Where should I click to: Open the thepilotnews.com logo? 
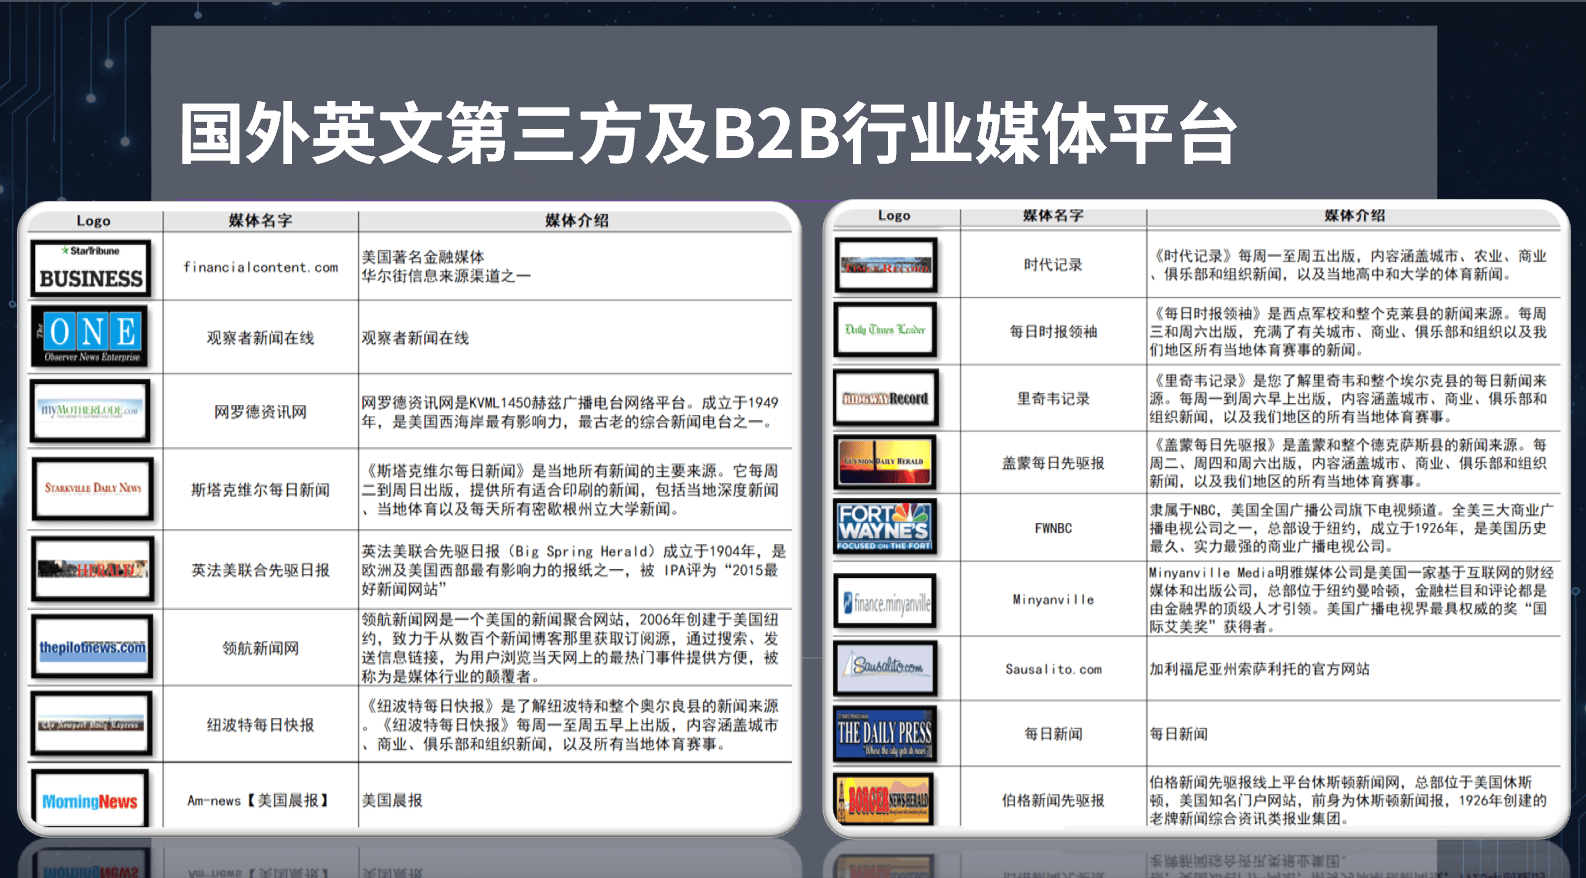point(93,648)
